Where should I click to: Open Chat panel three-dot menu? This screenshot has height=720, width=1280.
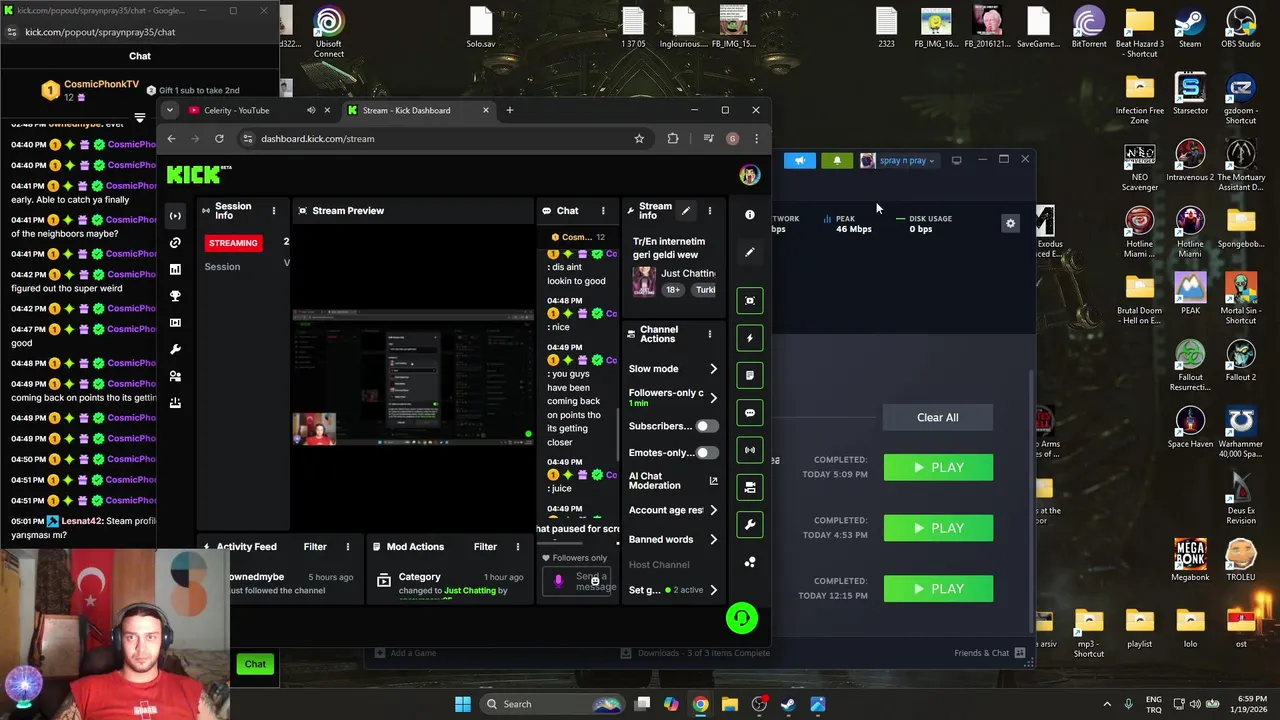coord(603,211)
